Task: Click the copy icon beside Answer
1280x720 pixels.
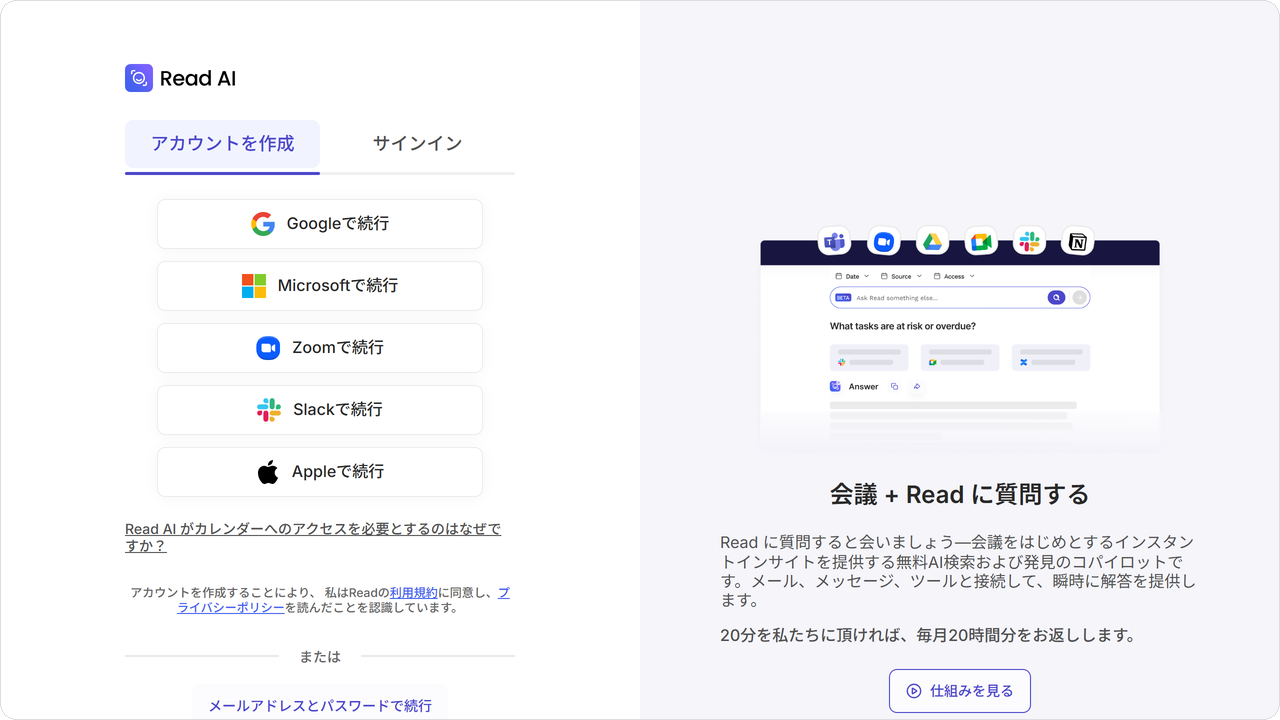Action: (894, 387)
